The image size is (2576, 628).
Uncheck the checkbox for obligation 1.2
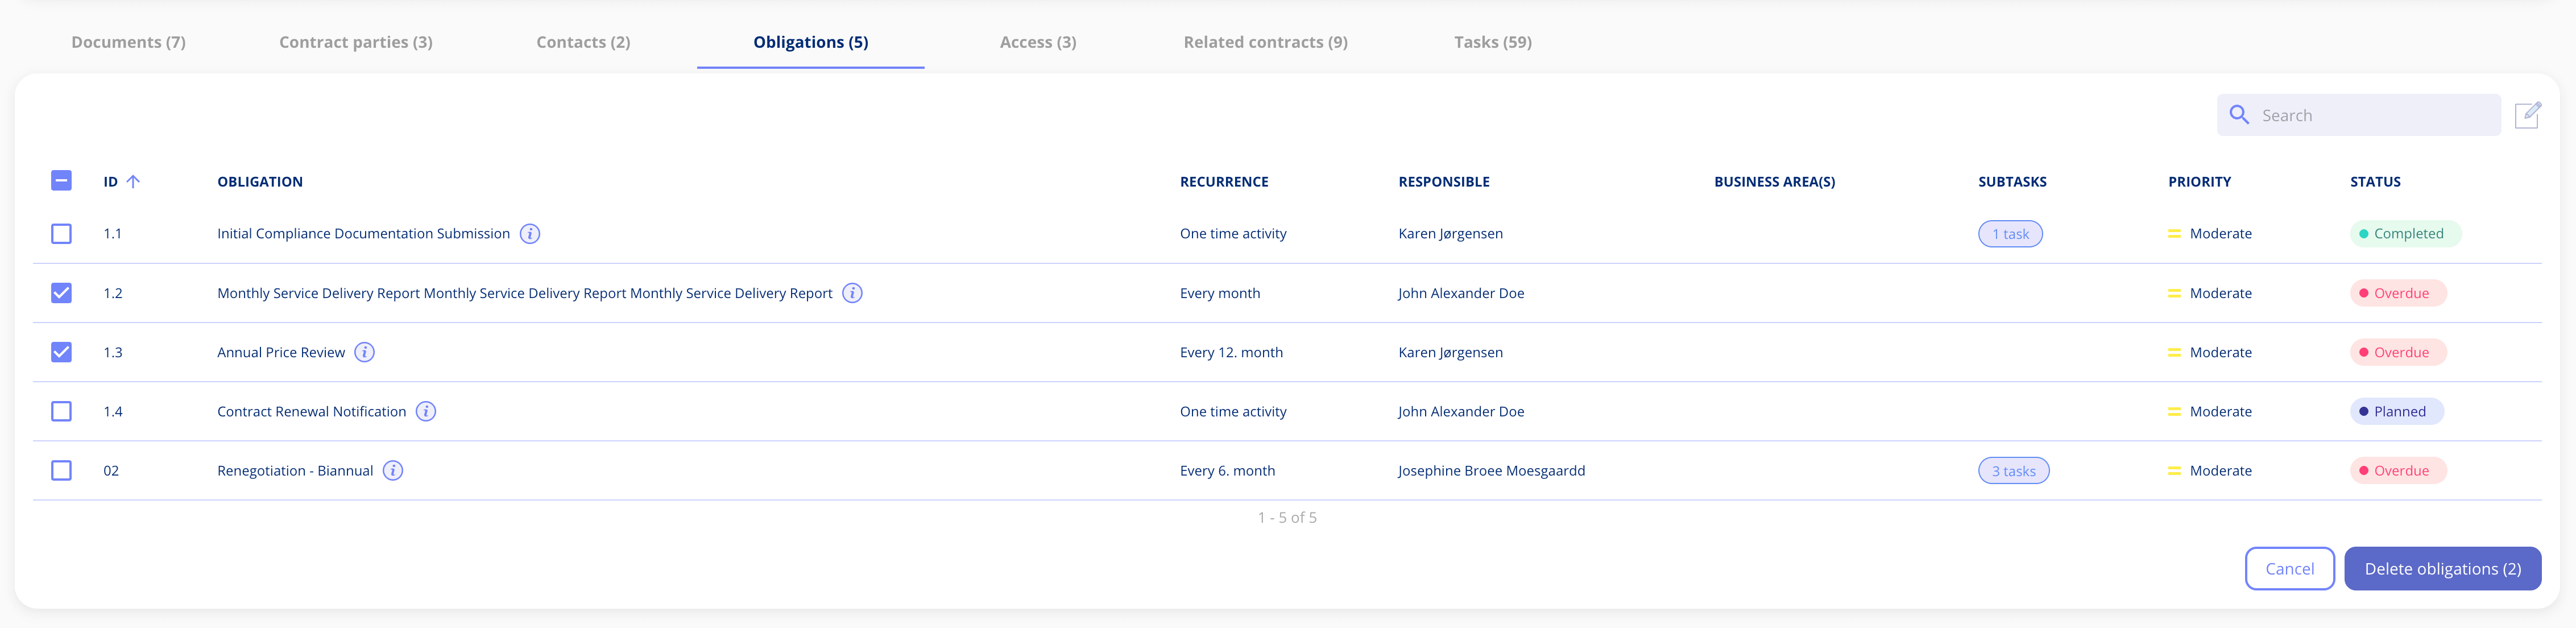point(61,293)
